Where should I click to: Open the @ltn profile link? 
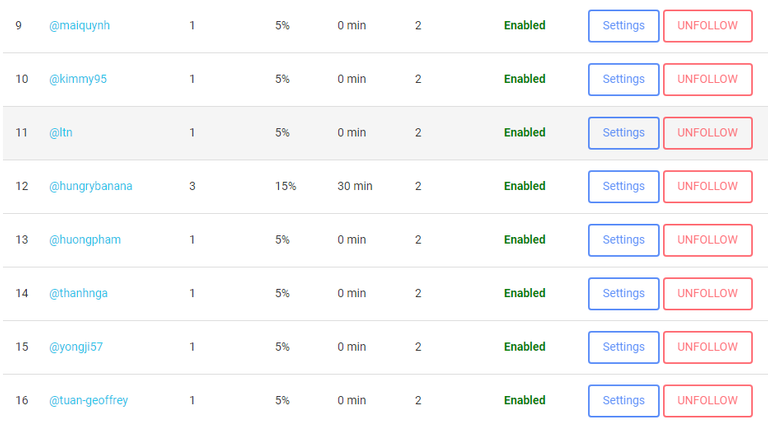click(61, 133)
